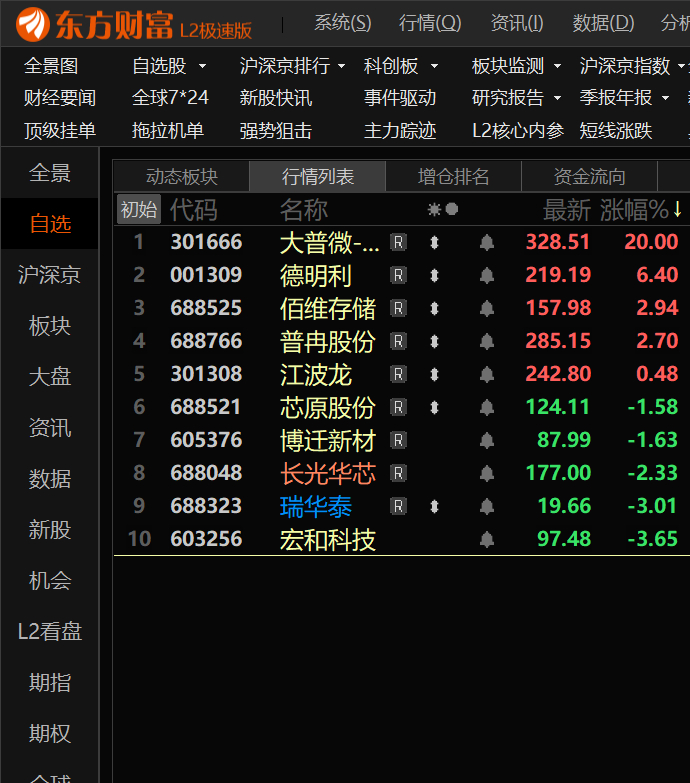This screenshot has height=783, width=690.
Task: Click the pin marker icon for 瑞华泰
Action: (x=434, y=506)
